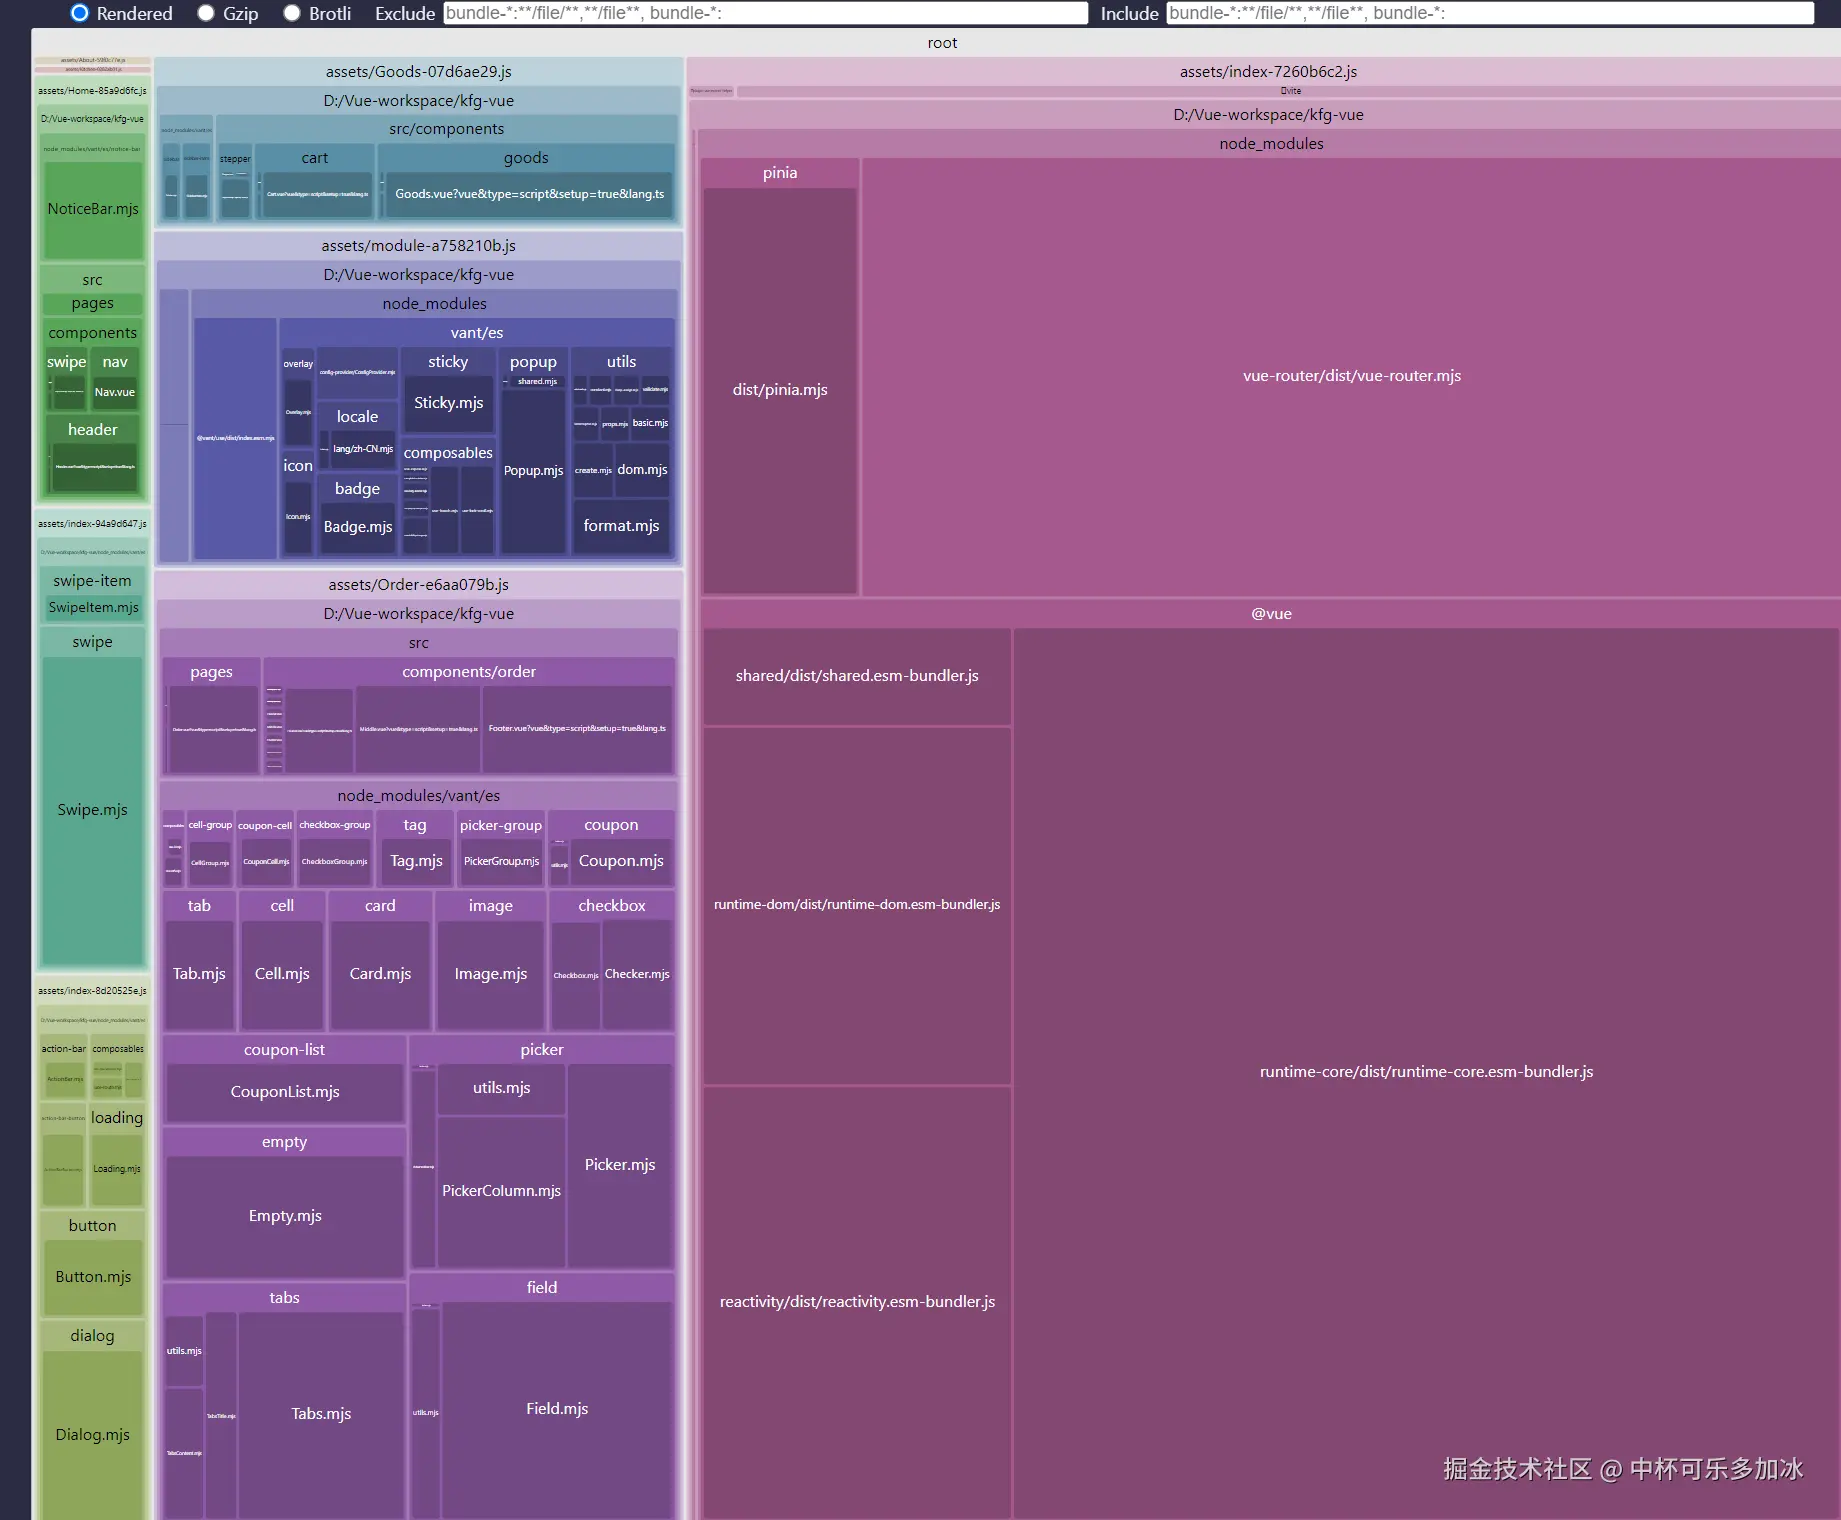
Task: Open the assets/module-a758210b.js bundle node
Action: point(419,246)
